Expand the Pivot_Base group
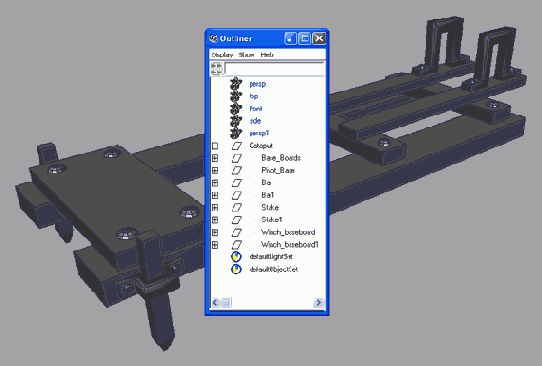 coord(215,171)
